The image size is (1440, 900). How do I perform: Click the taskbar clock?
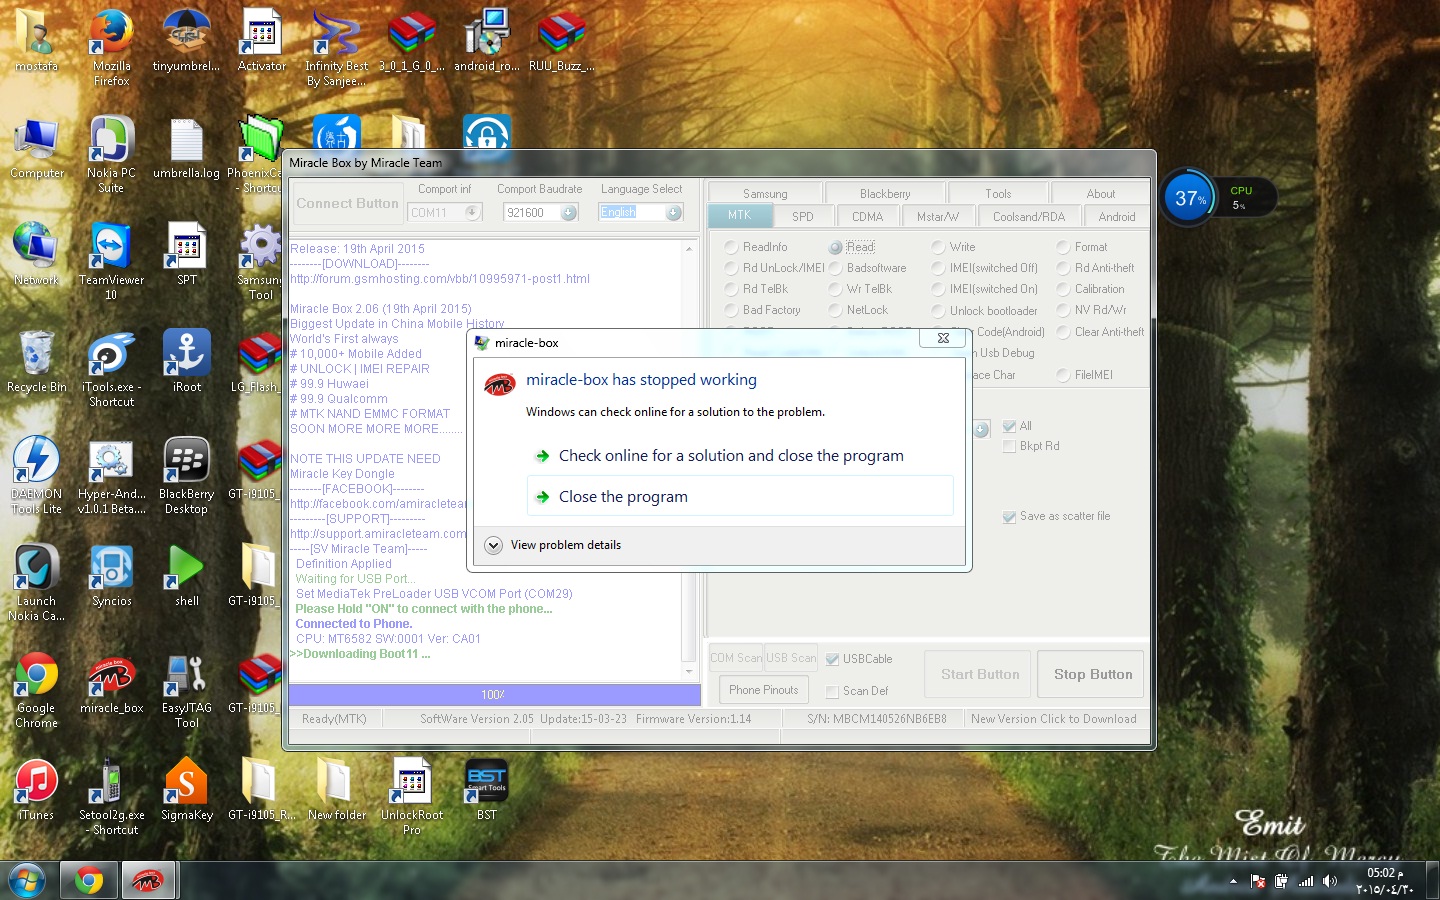click(1384, 881)
